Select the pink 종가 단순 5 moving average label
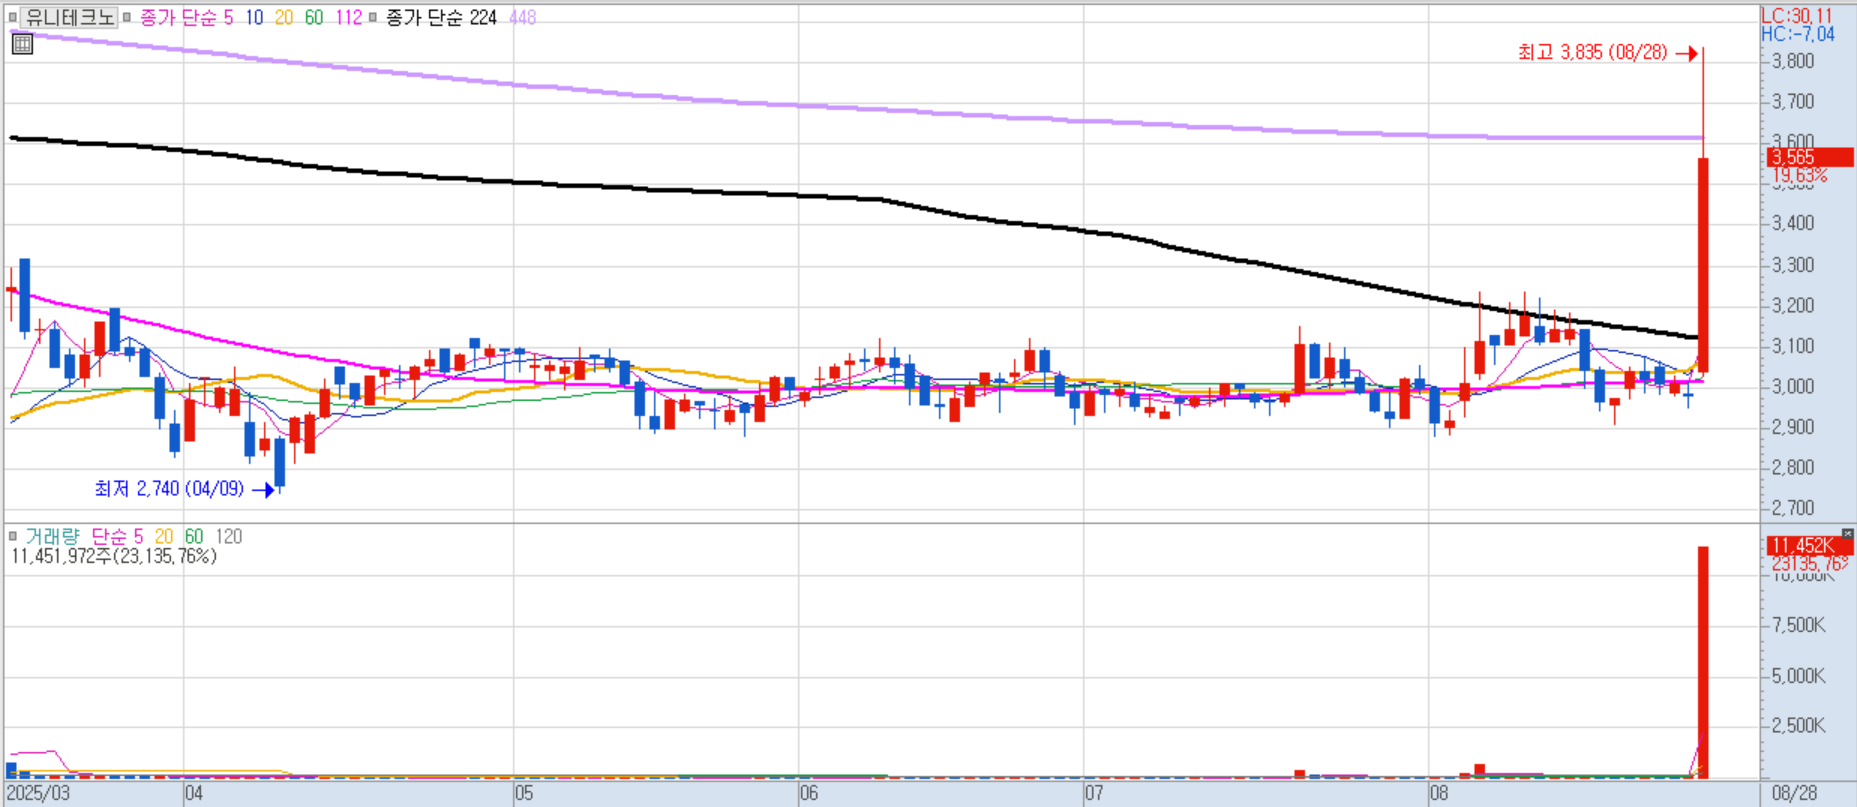1857x807 pixels. click(186, 17)
